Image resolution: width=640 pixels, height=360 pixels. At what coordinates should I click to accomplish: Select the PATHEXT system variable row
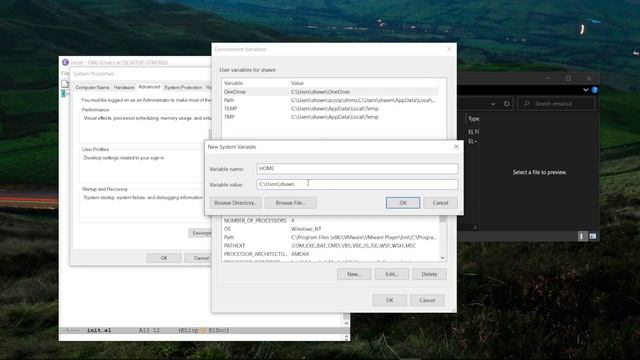(331, 246)
